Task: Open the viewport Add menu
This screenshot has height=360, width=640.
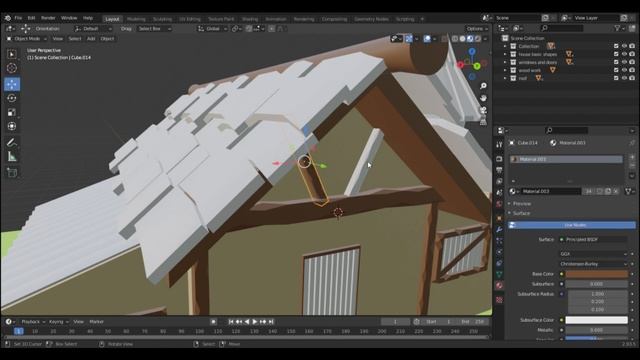Action: [91, 39]
